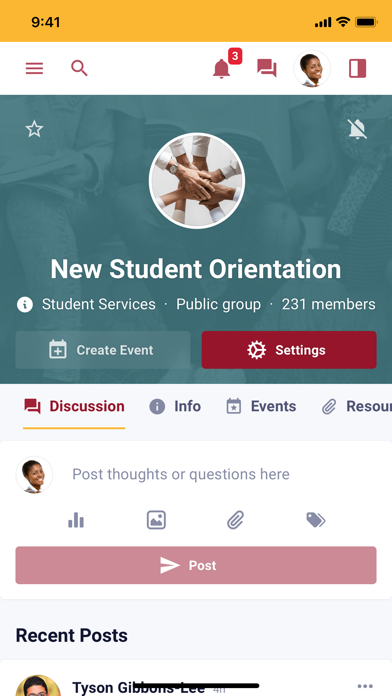Tap the search magnifier icon
Viewport: 392px width, 696px height.
coord(79,68)
